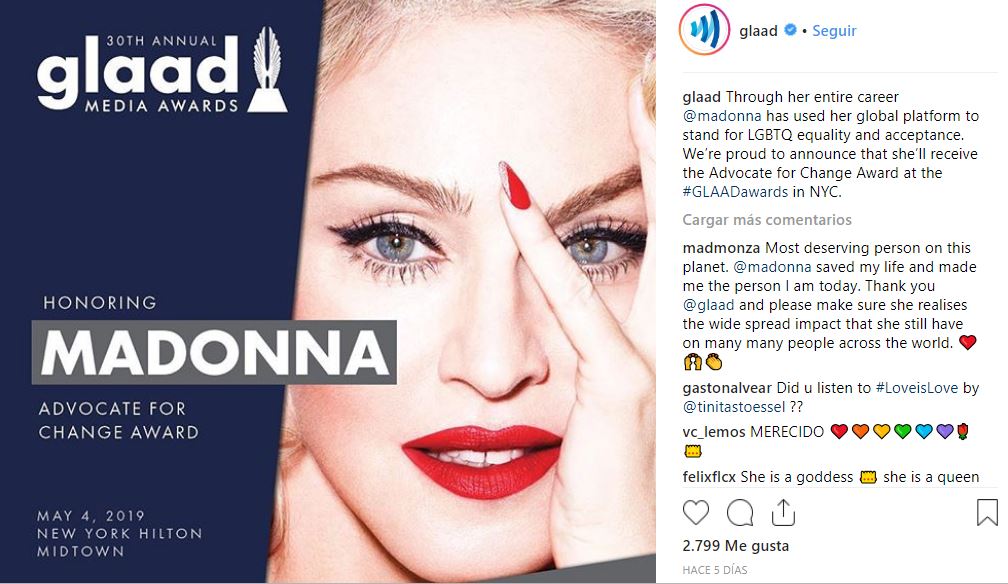The width and height of the screenshot is (1008, 584).
Task: Toggle the bookmark save icon
Action: (x=987, y=513)
